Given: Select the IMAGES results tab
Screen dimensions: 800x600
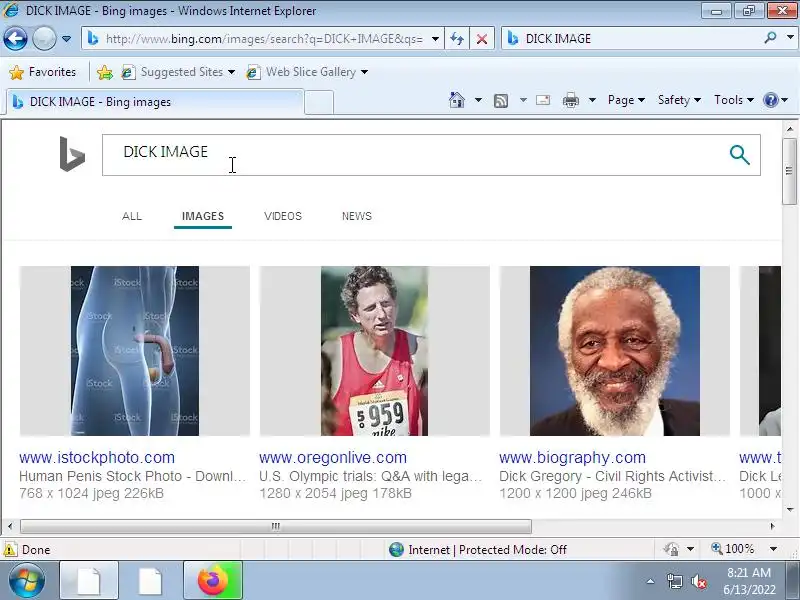Looking at the screenshot, I should 203,216.
